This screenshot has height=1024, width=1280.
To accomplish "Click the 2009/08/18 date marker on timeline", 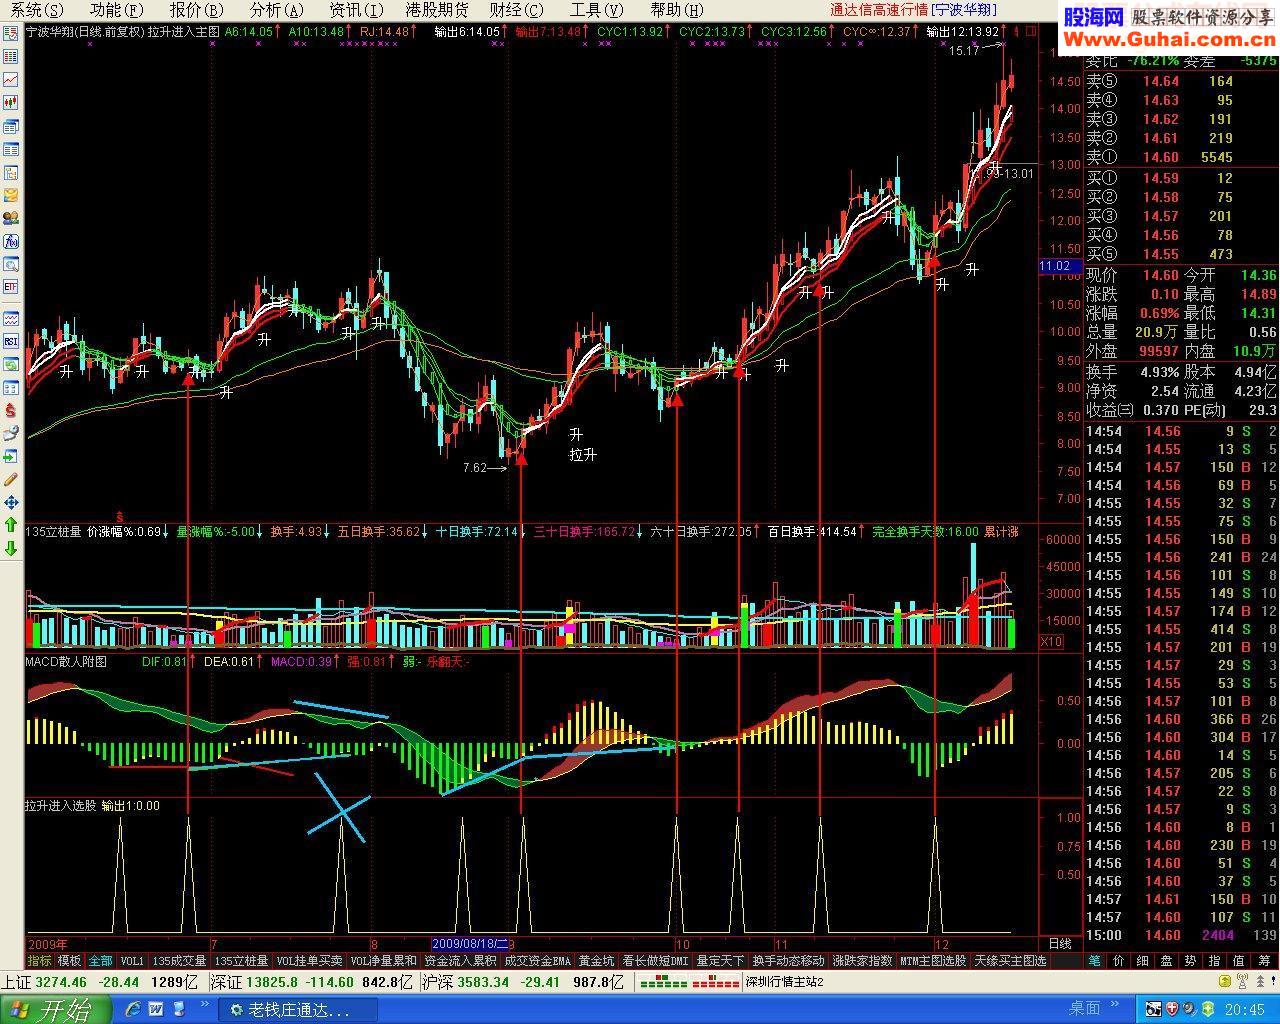I will coord(470,944).
